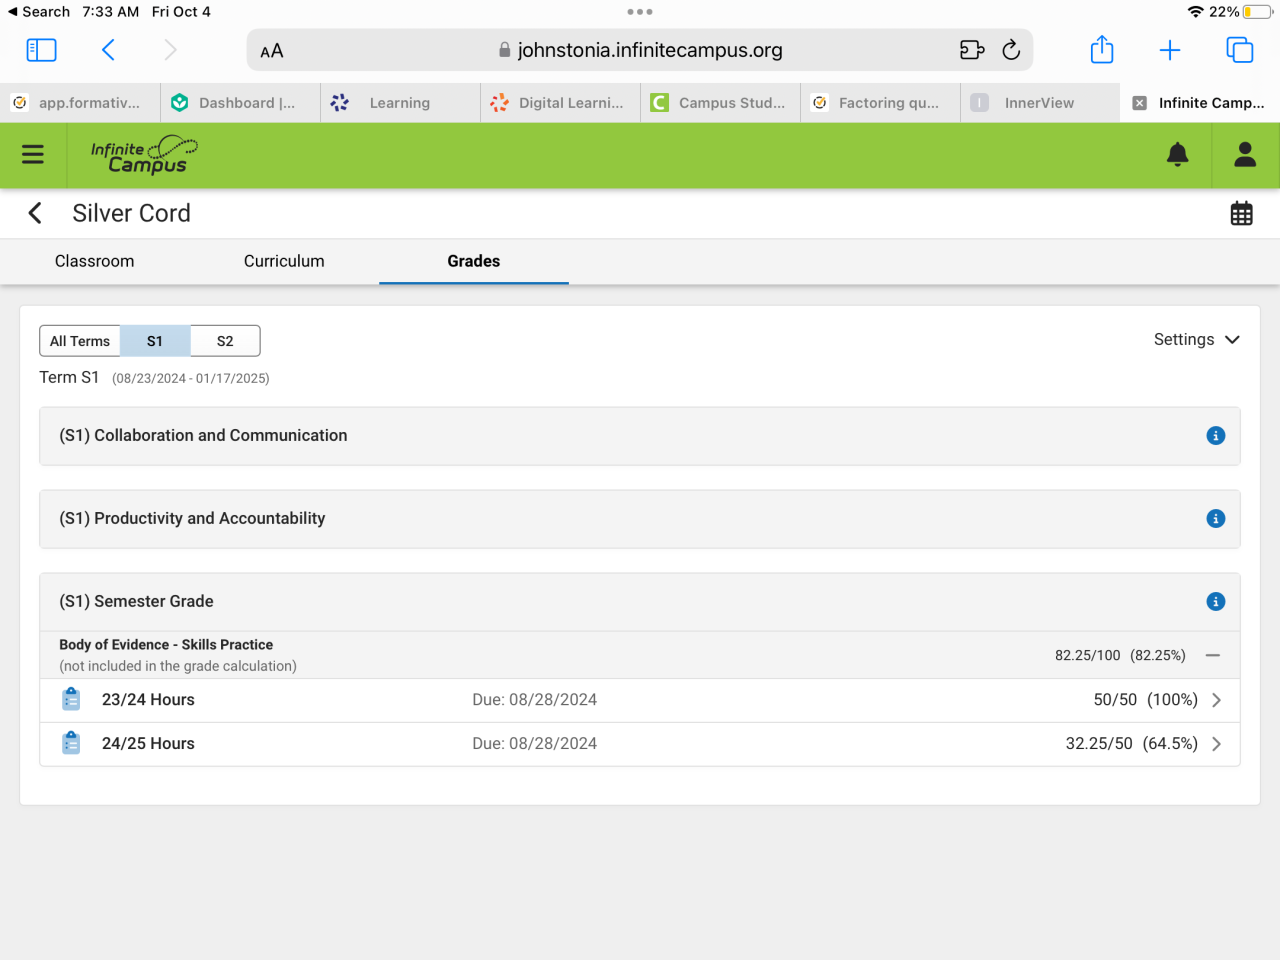Screen dimensions: 1280x960
Task: Select the S1 term filter
Action: [x=155, y=341]
